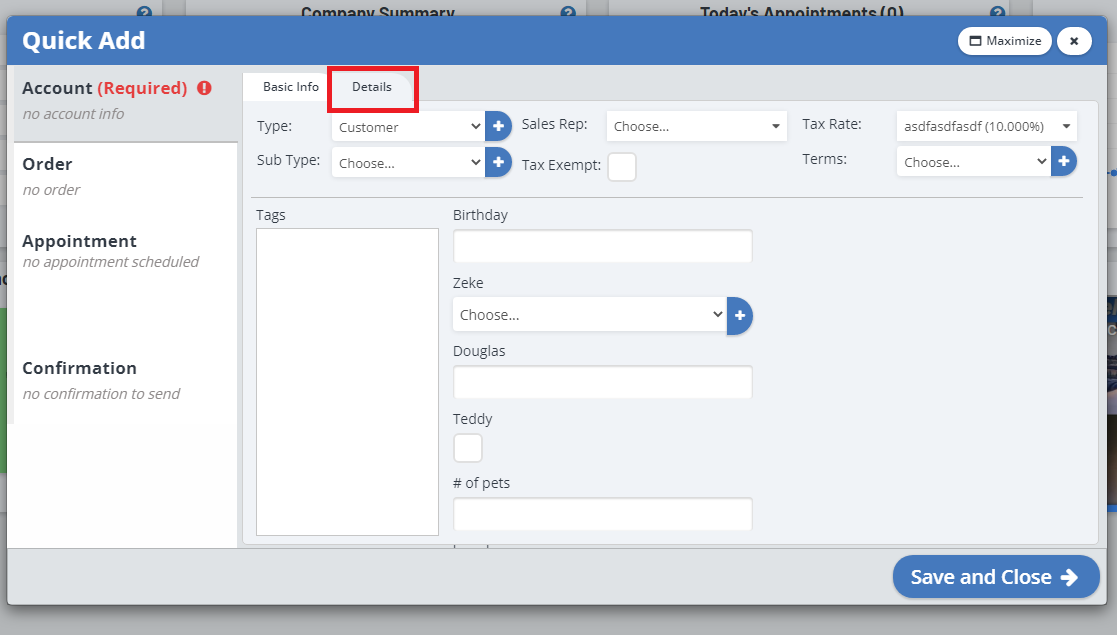Add a new Terms option with plus icon
1117x635 pixels.
coord(1064,161)
